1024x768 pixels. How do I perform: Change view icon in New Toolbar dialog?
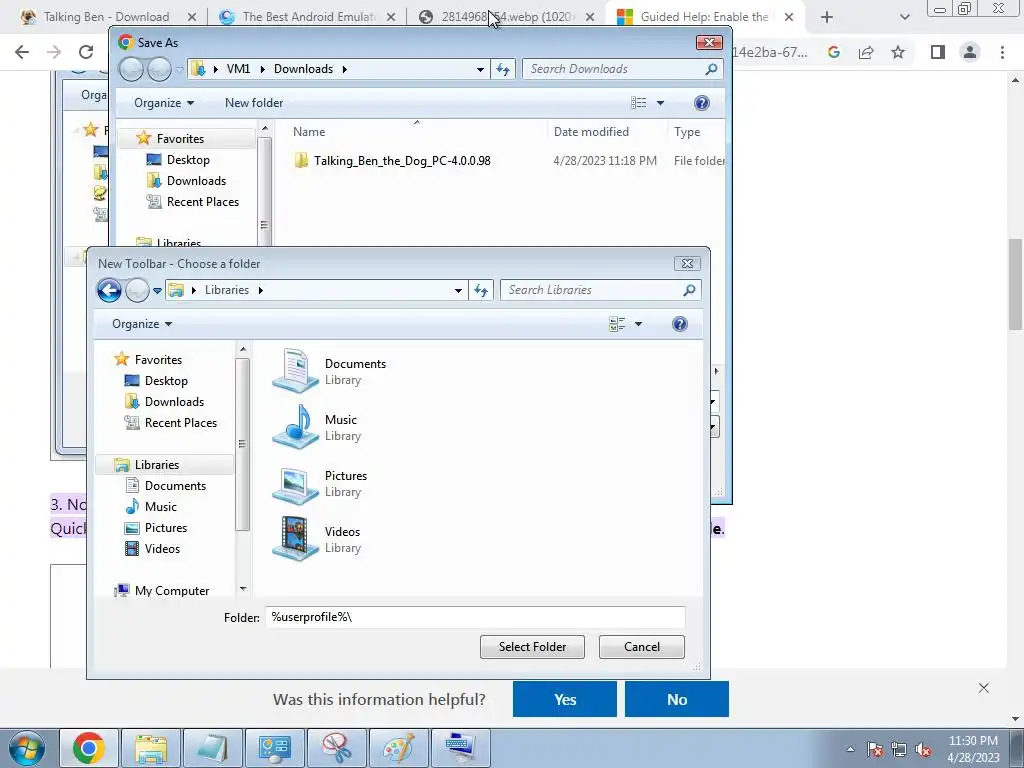[617, 324]
